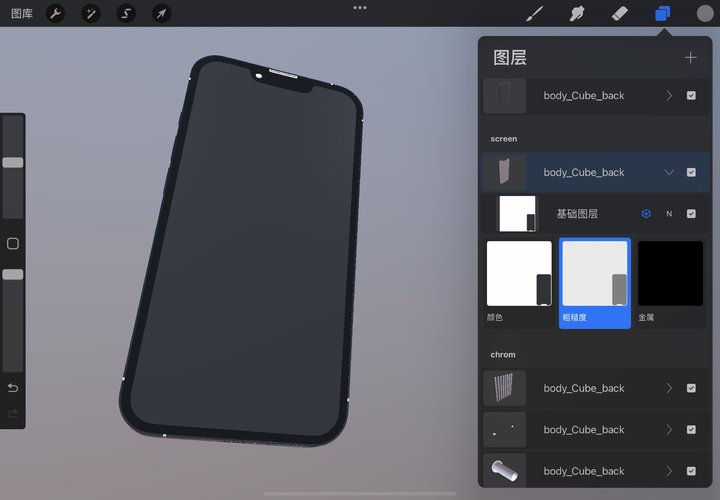Redo action using sidebar redo arrow
Screen dimensions: 720x500
tap(13, 414)
